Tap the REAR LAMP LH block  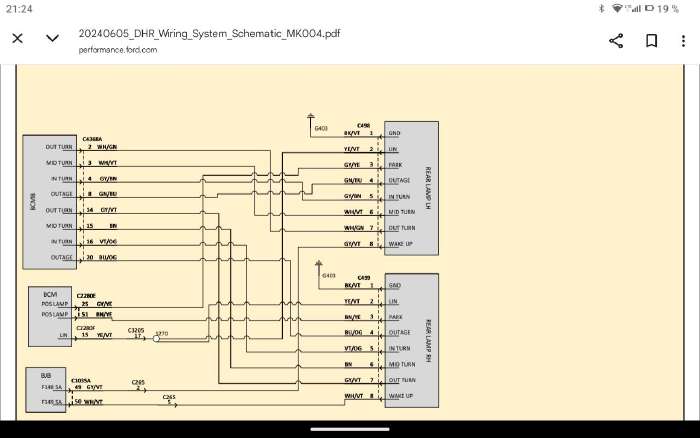point(411,188)
